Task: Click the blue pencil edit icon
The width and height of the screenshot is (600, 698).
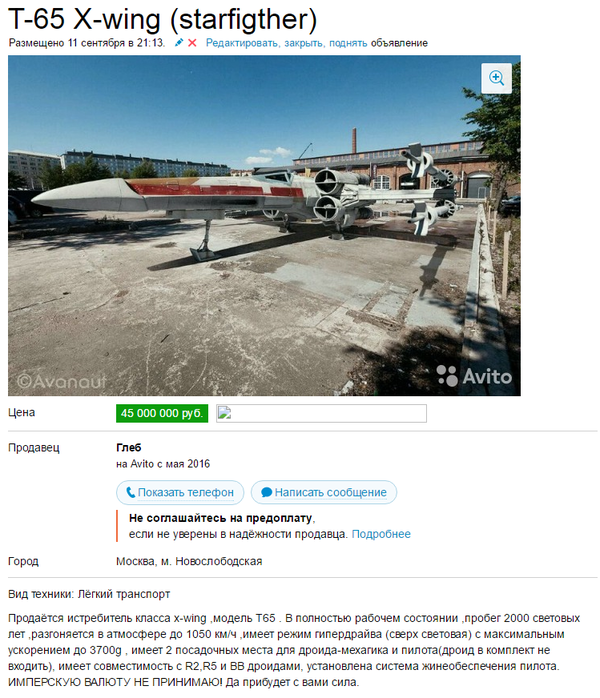Action: point(178,43)
